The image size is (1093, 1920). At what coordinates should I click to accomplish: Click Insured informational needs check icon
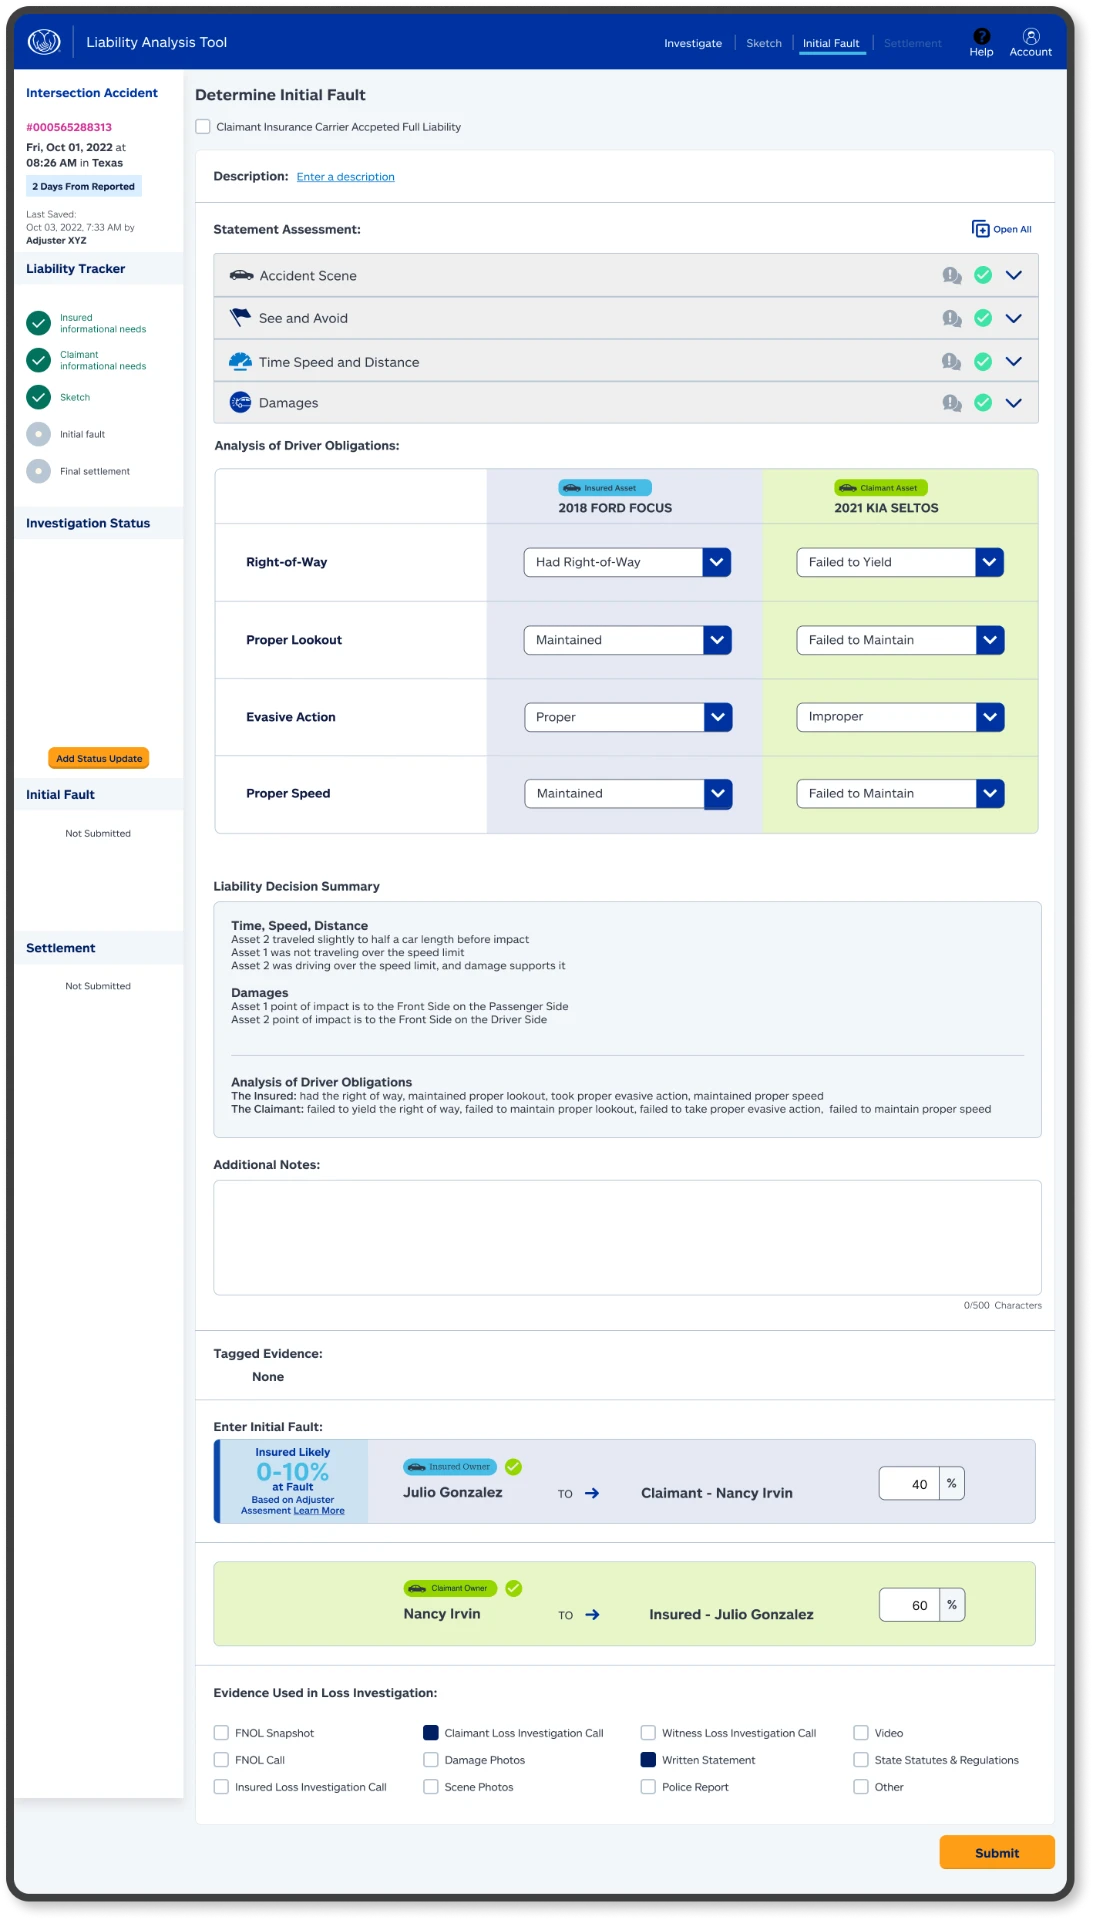coord(38,323)
